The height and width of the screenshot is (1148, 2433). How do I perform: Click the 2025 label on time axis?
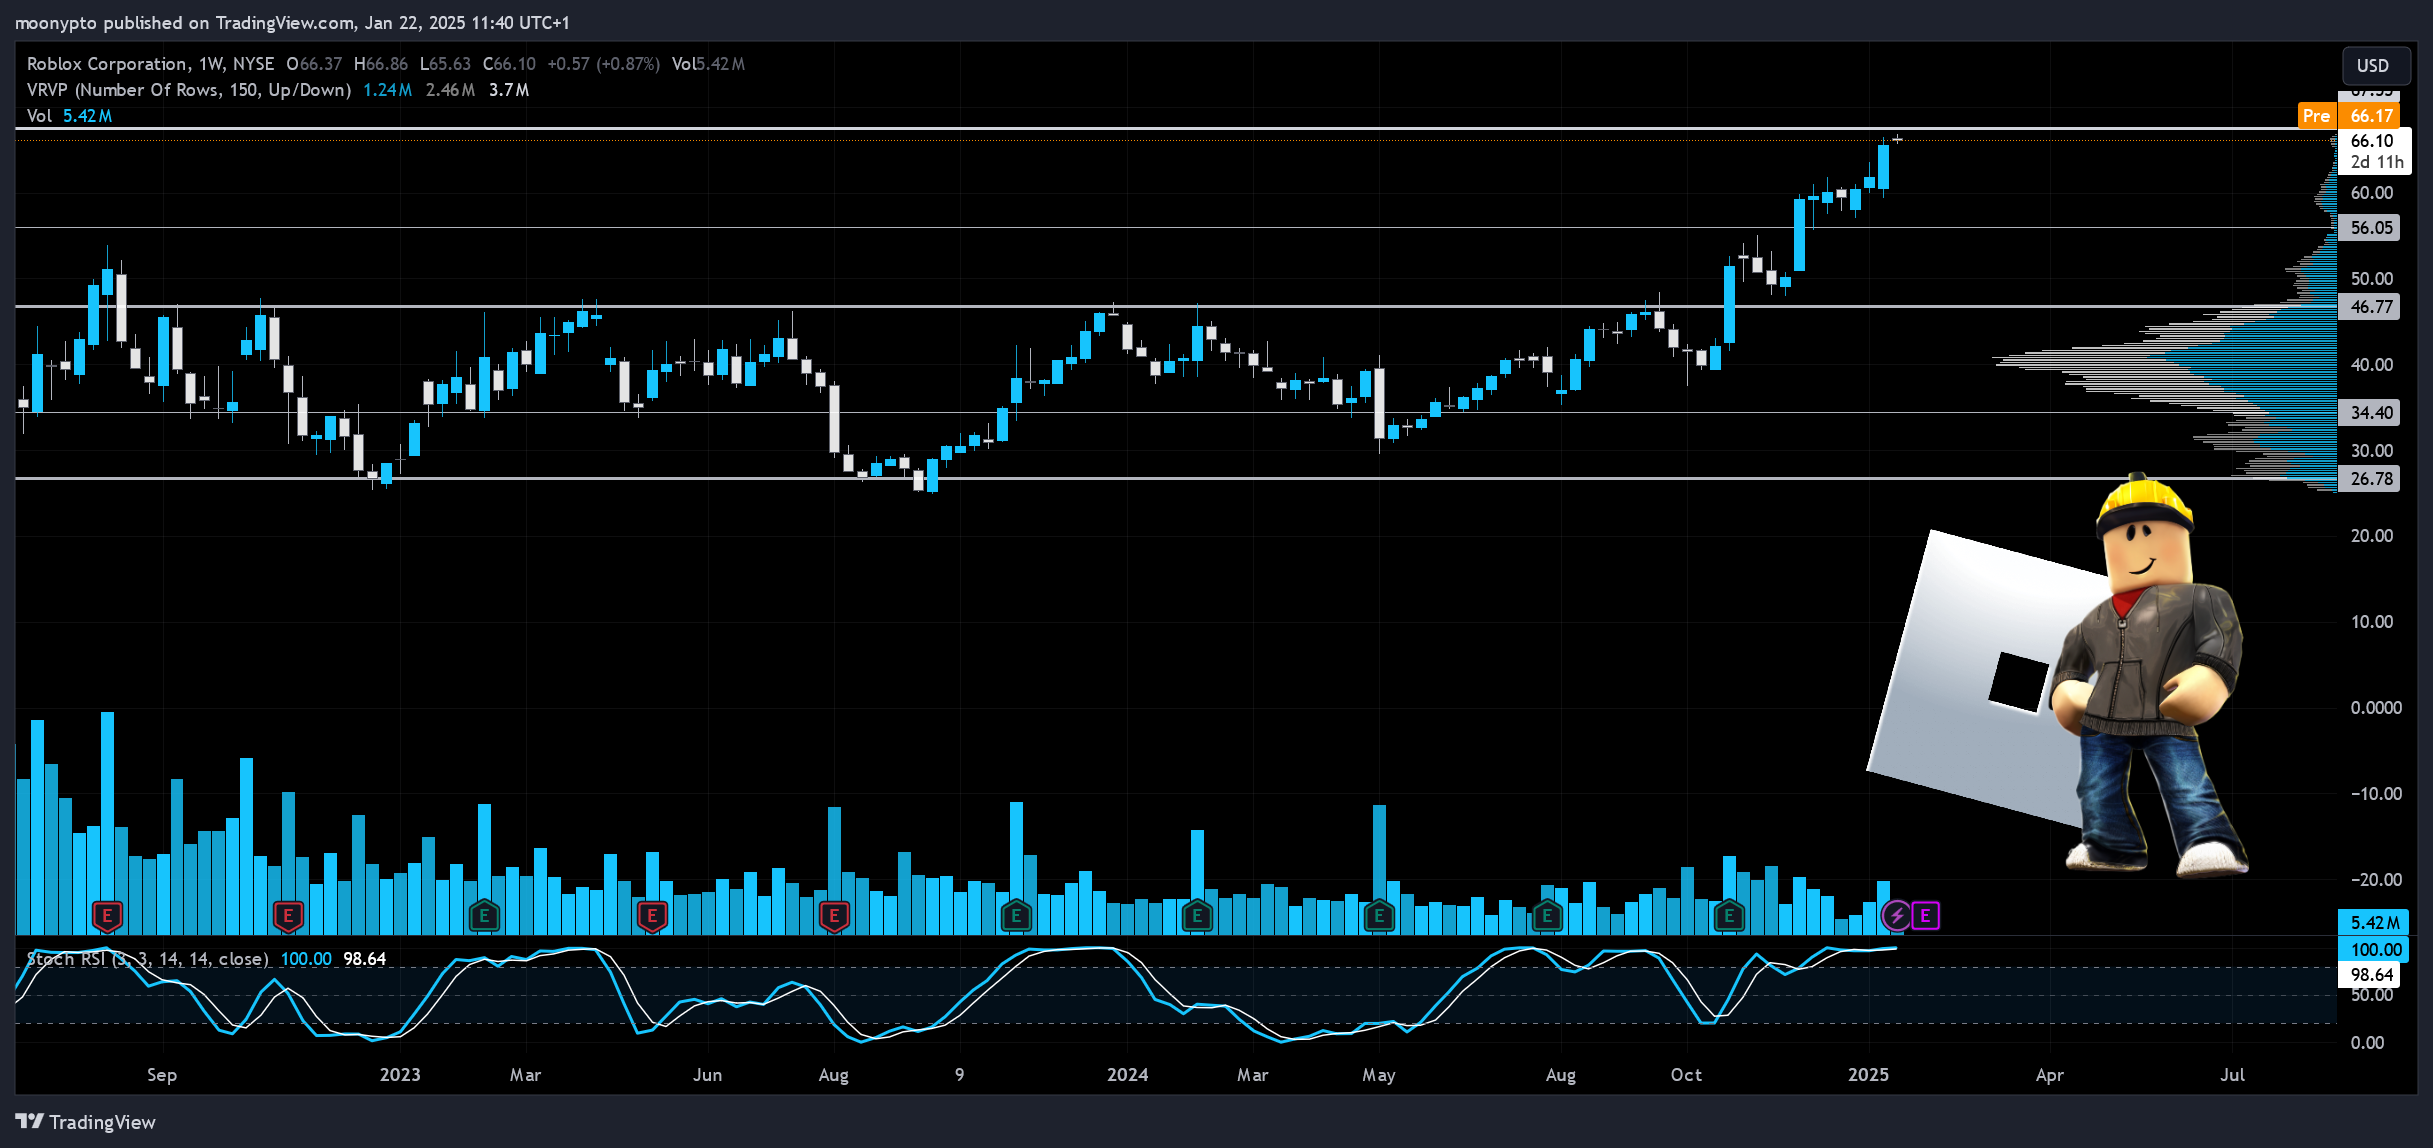point(1868,1075)
